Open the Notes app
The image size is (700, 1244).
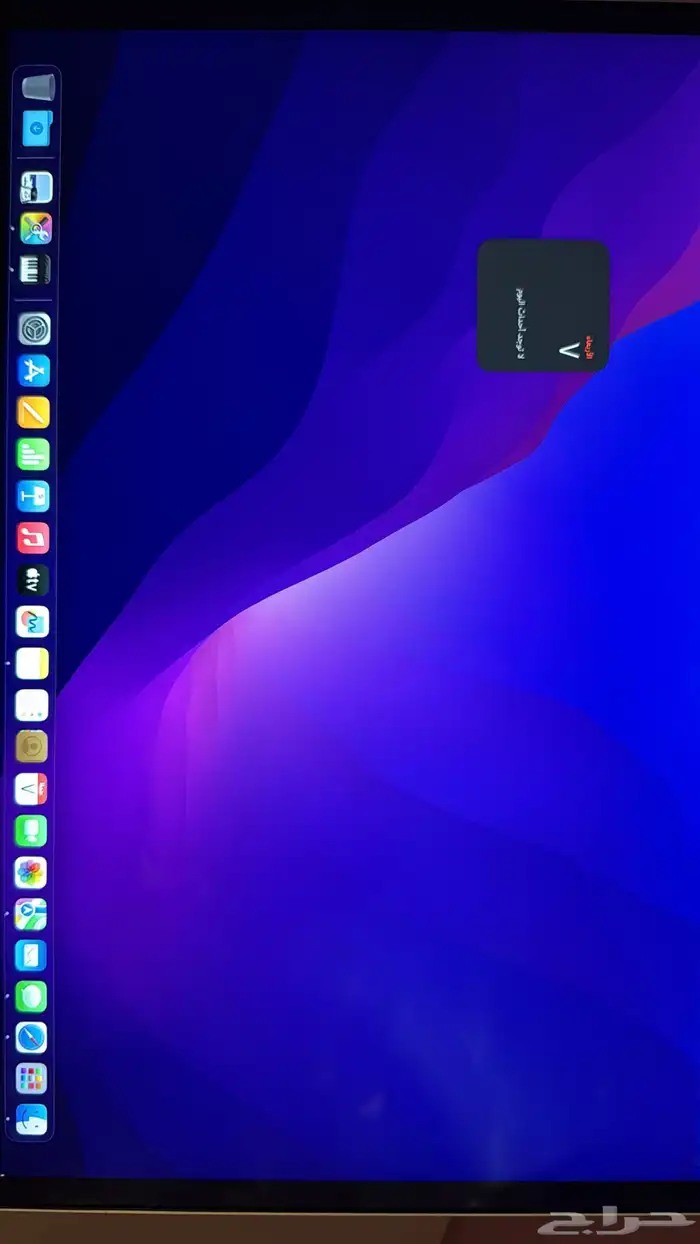[x=32, y=663]
